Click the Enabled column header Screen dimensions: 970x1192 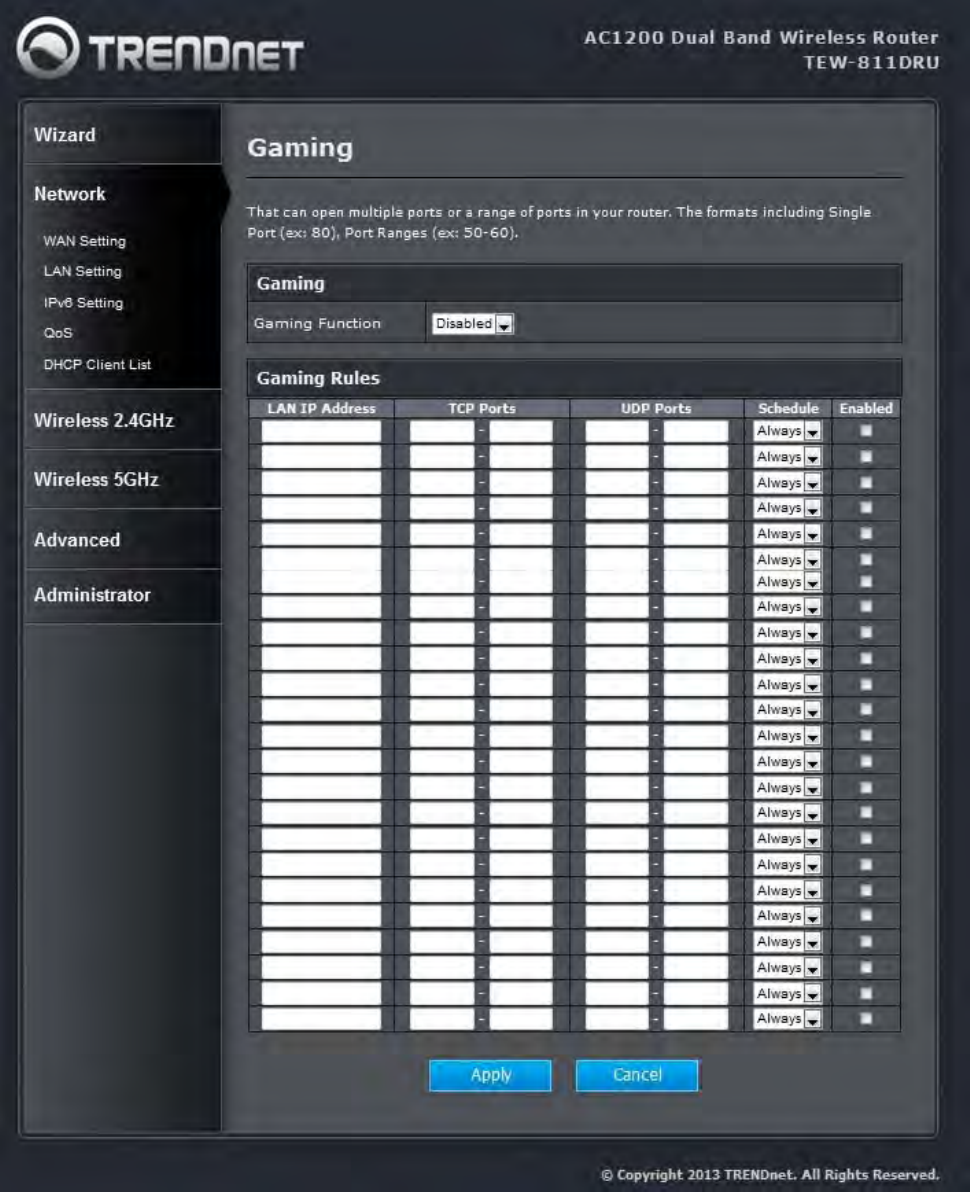point(866,409)
